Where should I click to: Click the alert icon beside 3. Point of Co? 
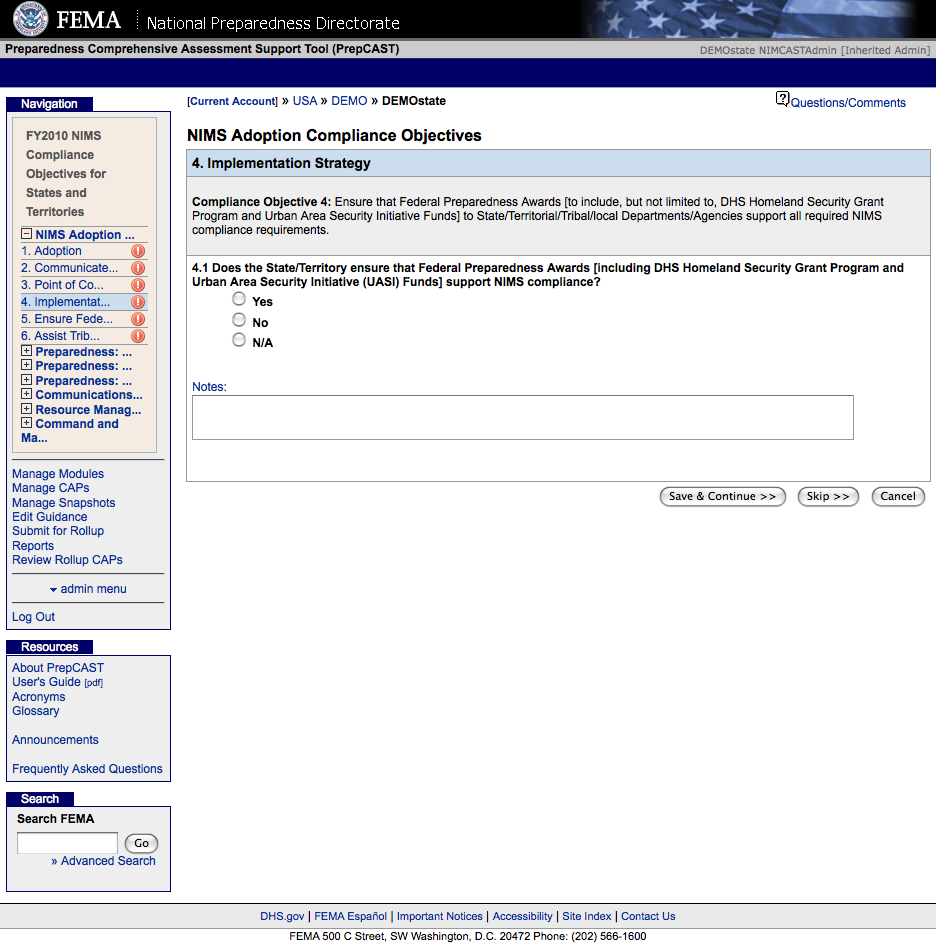tap(138, 285)
